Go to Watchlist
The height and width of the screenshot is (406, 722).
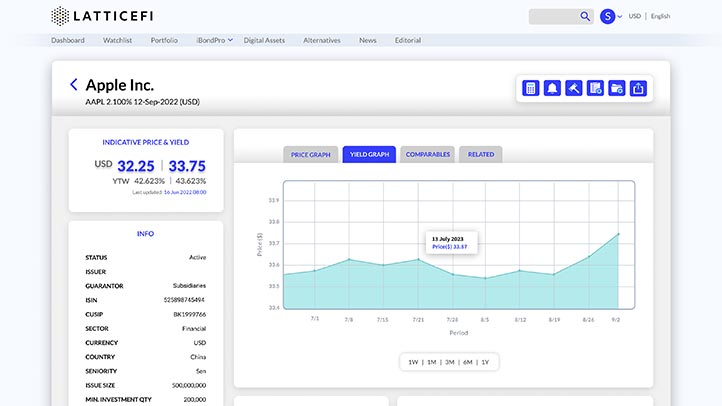(x=117, y=40)
